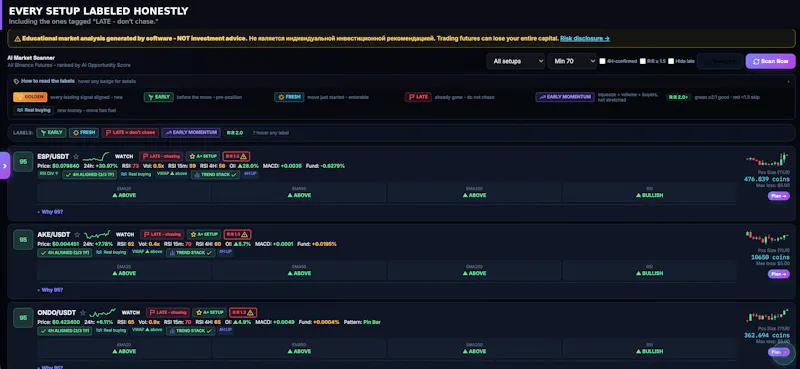The width and height of the screenshot is (800, 369).
Task: Click the 95 score badge on AKE/USDT
Action: (x=23, y=240)
